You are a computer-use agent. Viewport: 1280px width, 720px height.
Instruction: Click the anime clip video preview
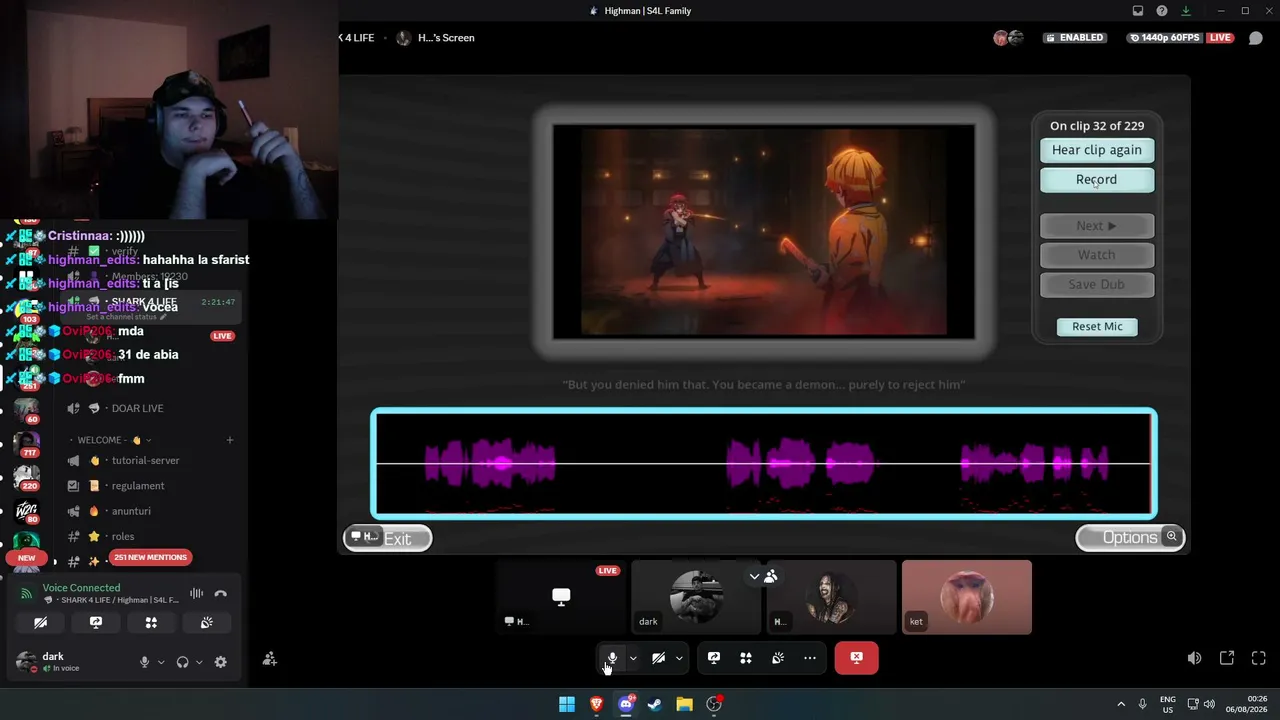point(764,231)
